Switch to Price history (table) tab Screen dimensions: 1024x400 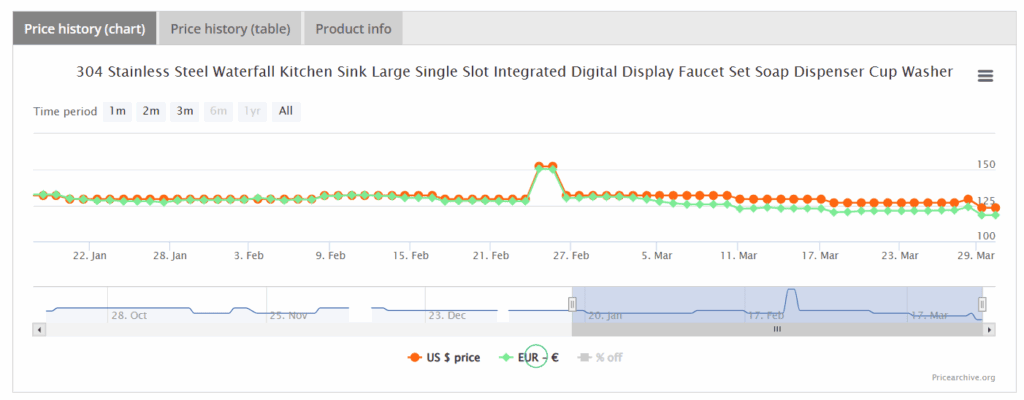point(230,29)
